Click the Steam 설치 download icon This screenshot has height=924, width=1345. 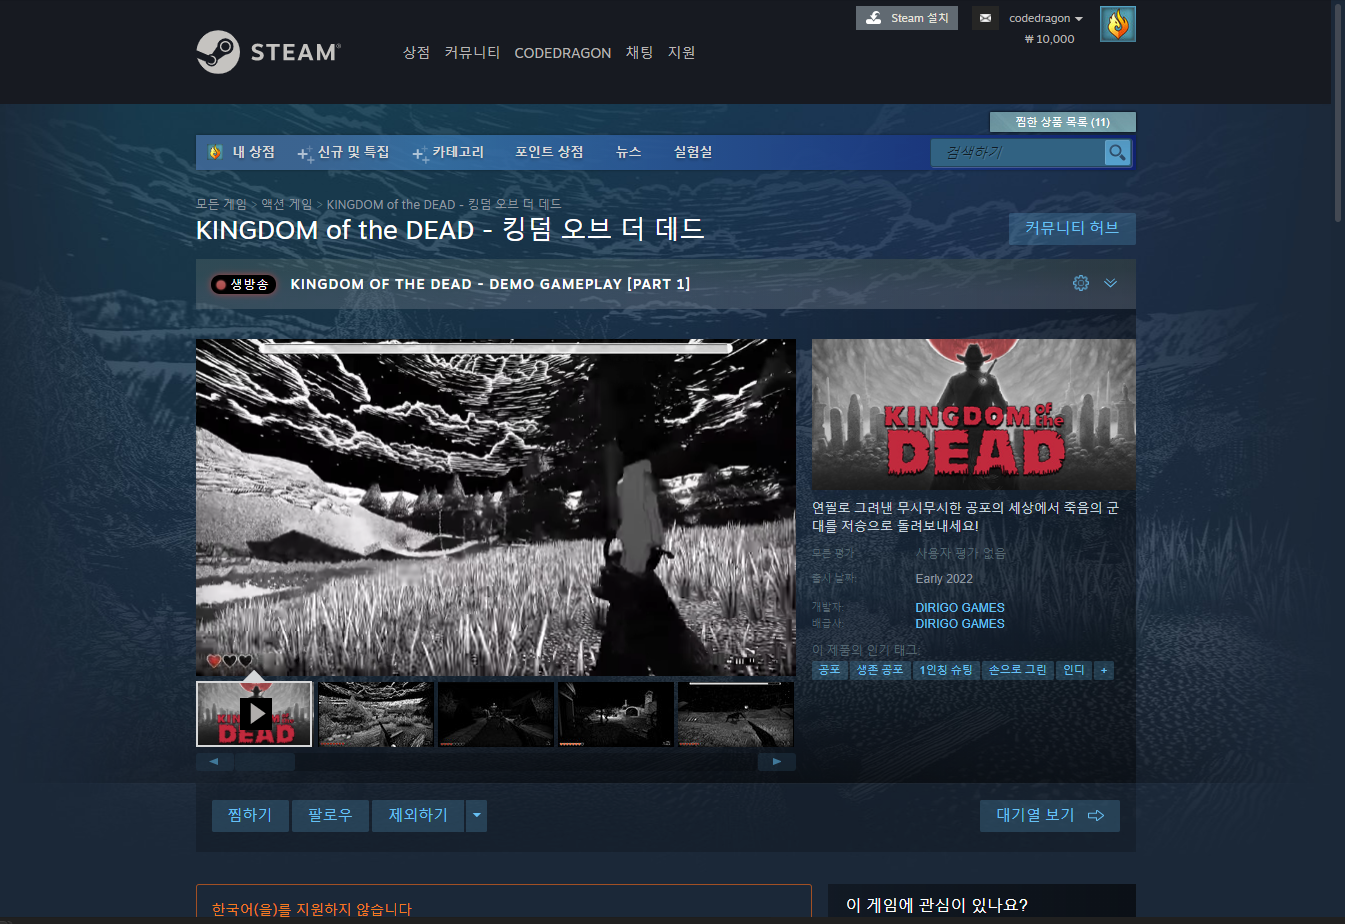(x=874, y=18)
